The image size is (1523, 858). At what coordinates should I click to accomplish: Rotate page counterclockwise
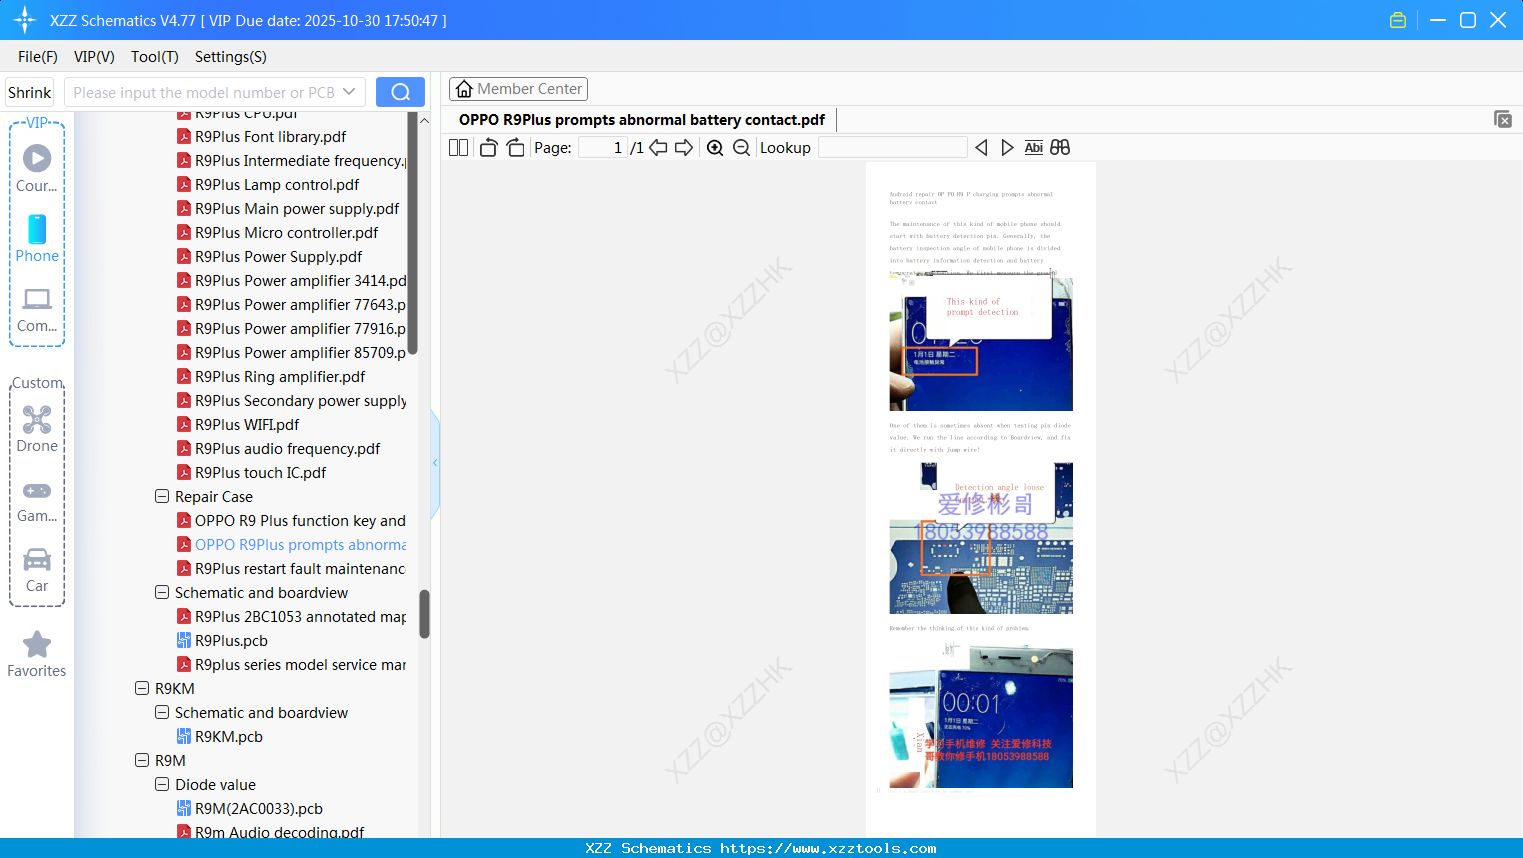point(488,148)
